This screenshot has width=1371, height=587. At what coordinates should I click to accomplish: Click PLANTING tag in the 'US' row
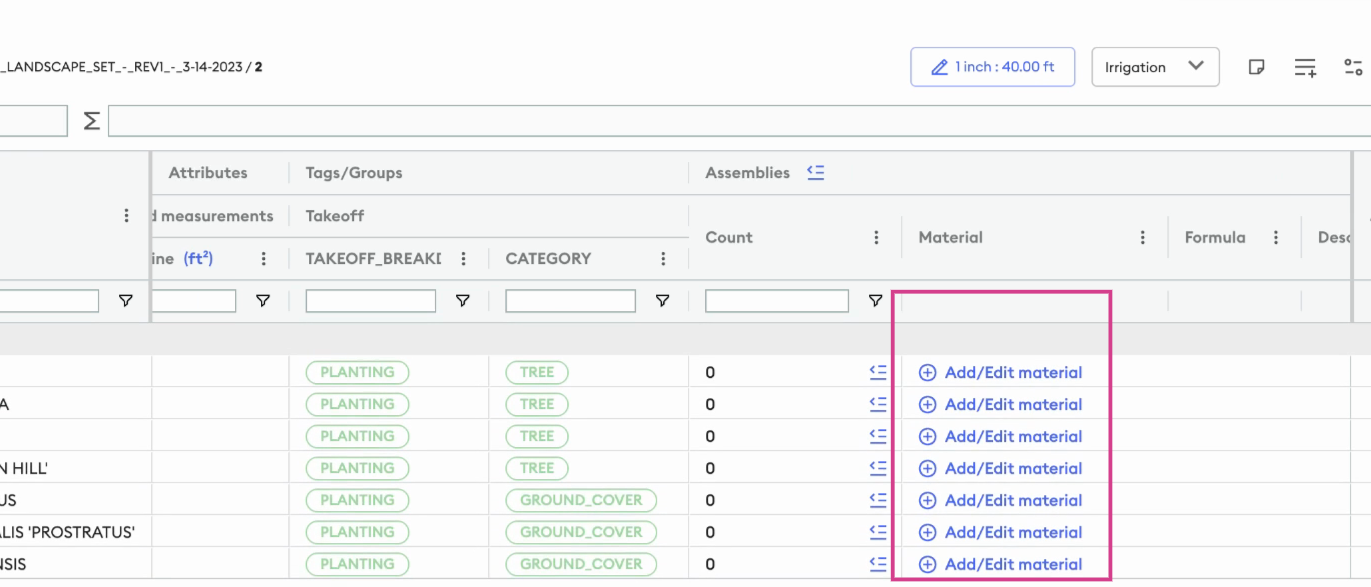pyautogui.click(x=357, y=500)
